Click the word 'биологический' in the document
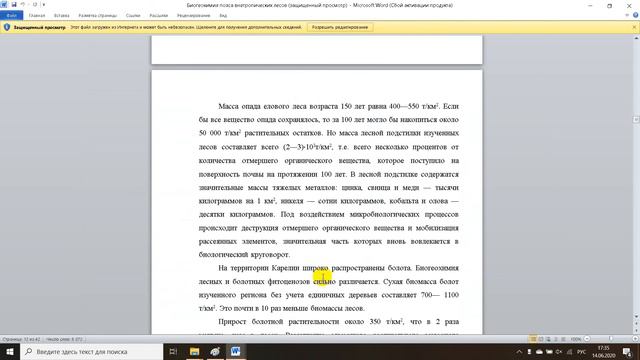The width and height of the screenshot is (640, 360). 223,255
